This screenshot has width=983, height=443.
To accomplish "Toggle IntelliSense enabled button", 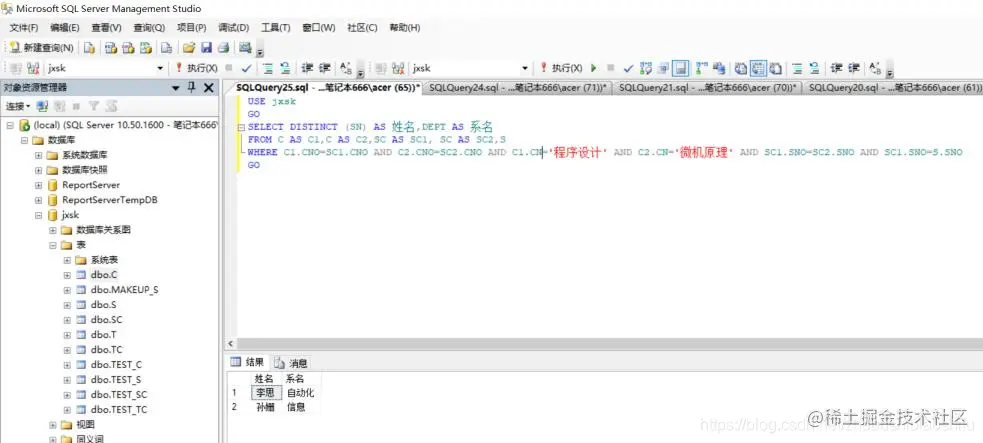I will point(681,68).
